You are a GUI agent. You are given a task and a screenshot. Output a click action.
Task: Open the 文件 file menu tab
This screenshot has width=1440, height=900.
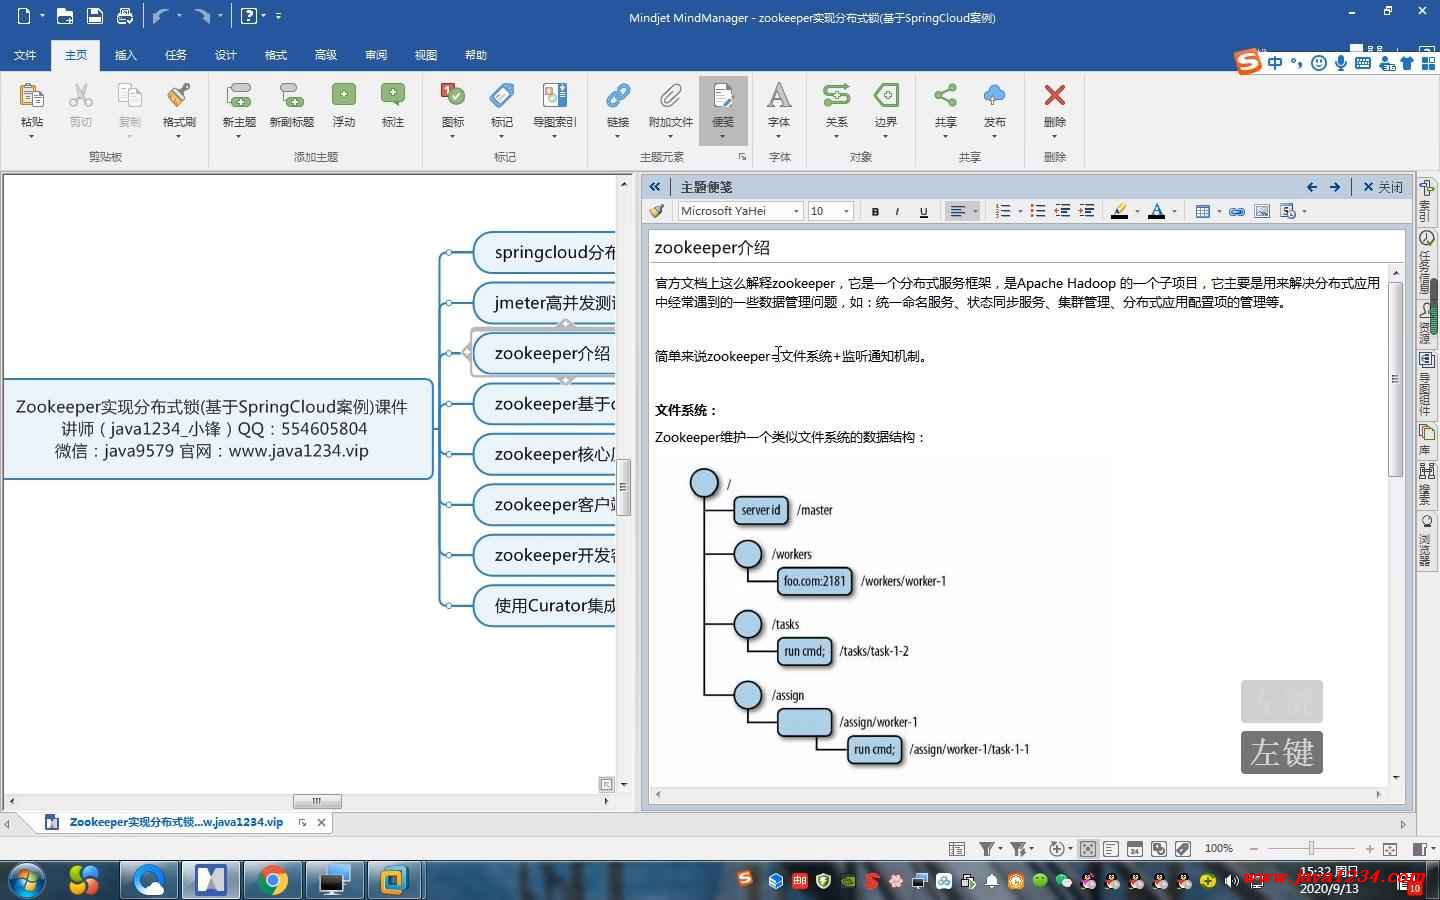coord(25,55)
